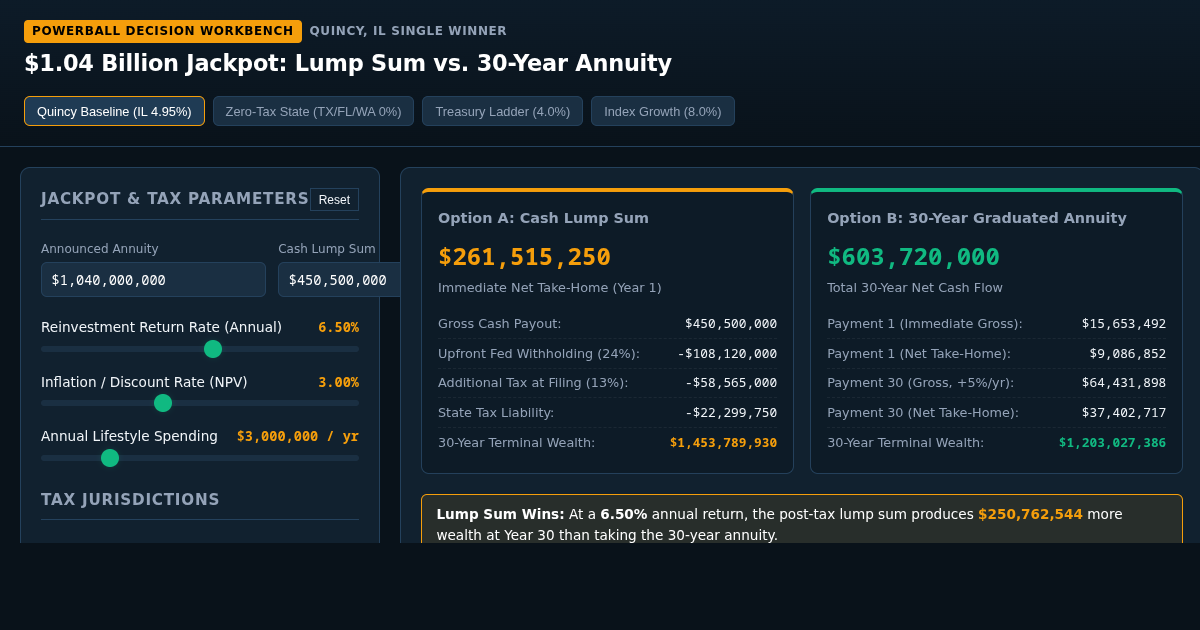Click the 3.00% inflation rate value
Viewport: 1200px width, 630px height.
tap(338, 382)
